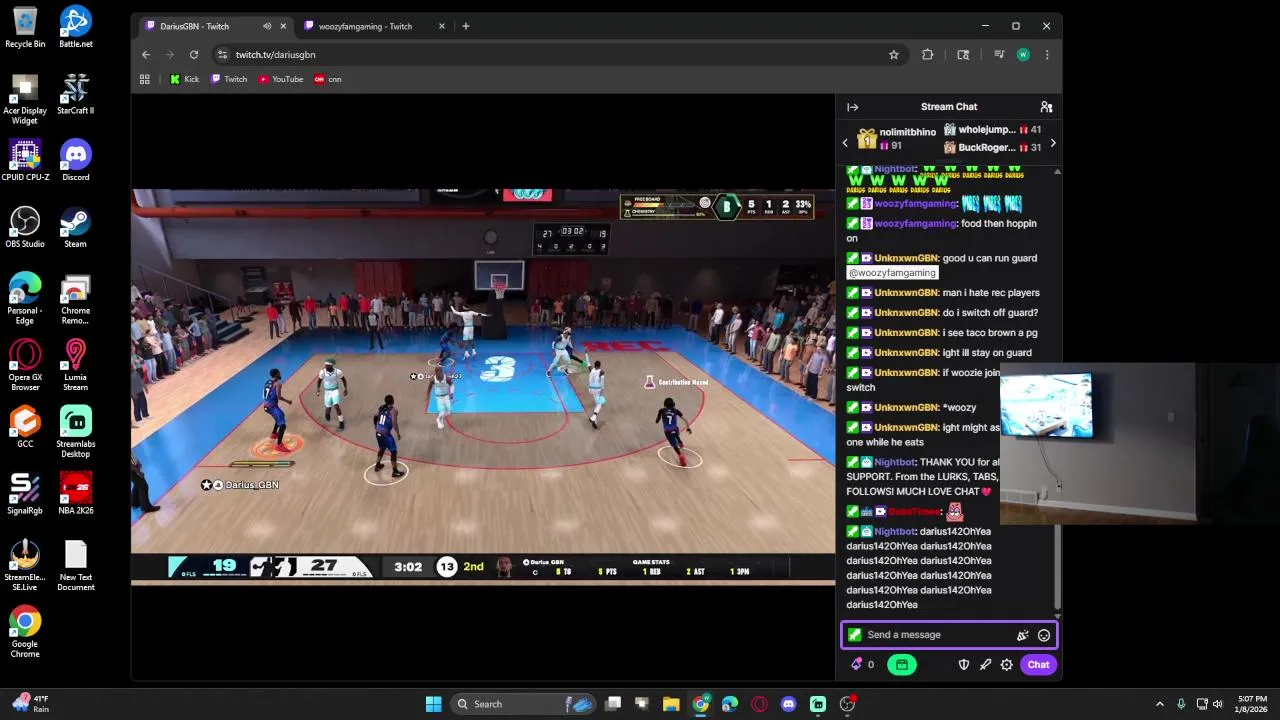
Task: Open SignalRgb desktop shortcut
Action: tap(25, 495)
